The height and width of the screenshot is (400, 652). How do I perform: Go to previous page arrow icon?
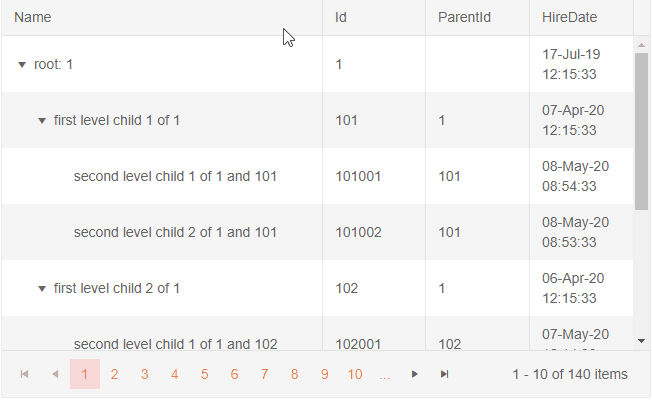pyautogui.click(x=55, y=374)
